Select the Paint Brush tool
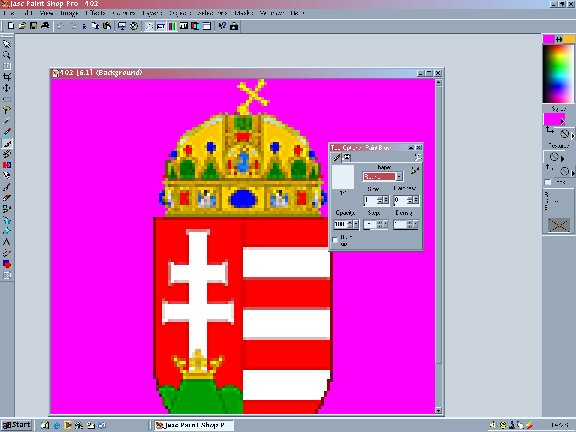The image size is (576, 432). pyautogui.click(x=7, y=143)
